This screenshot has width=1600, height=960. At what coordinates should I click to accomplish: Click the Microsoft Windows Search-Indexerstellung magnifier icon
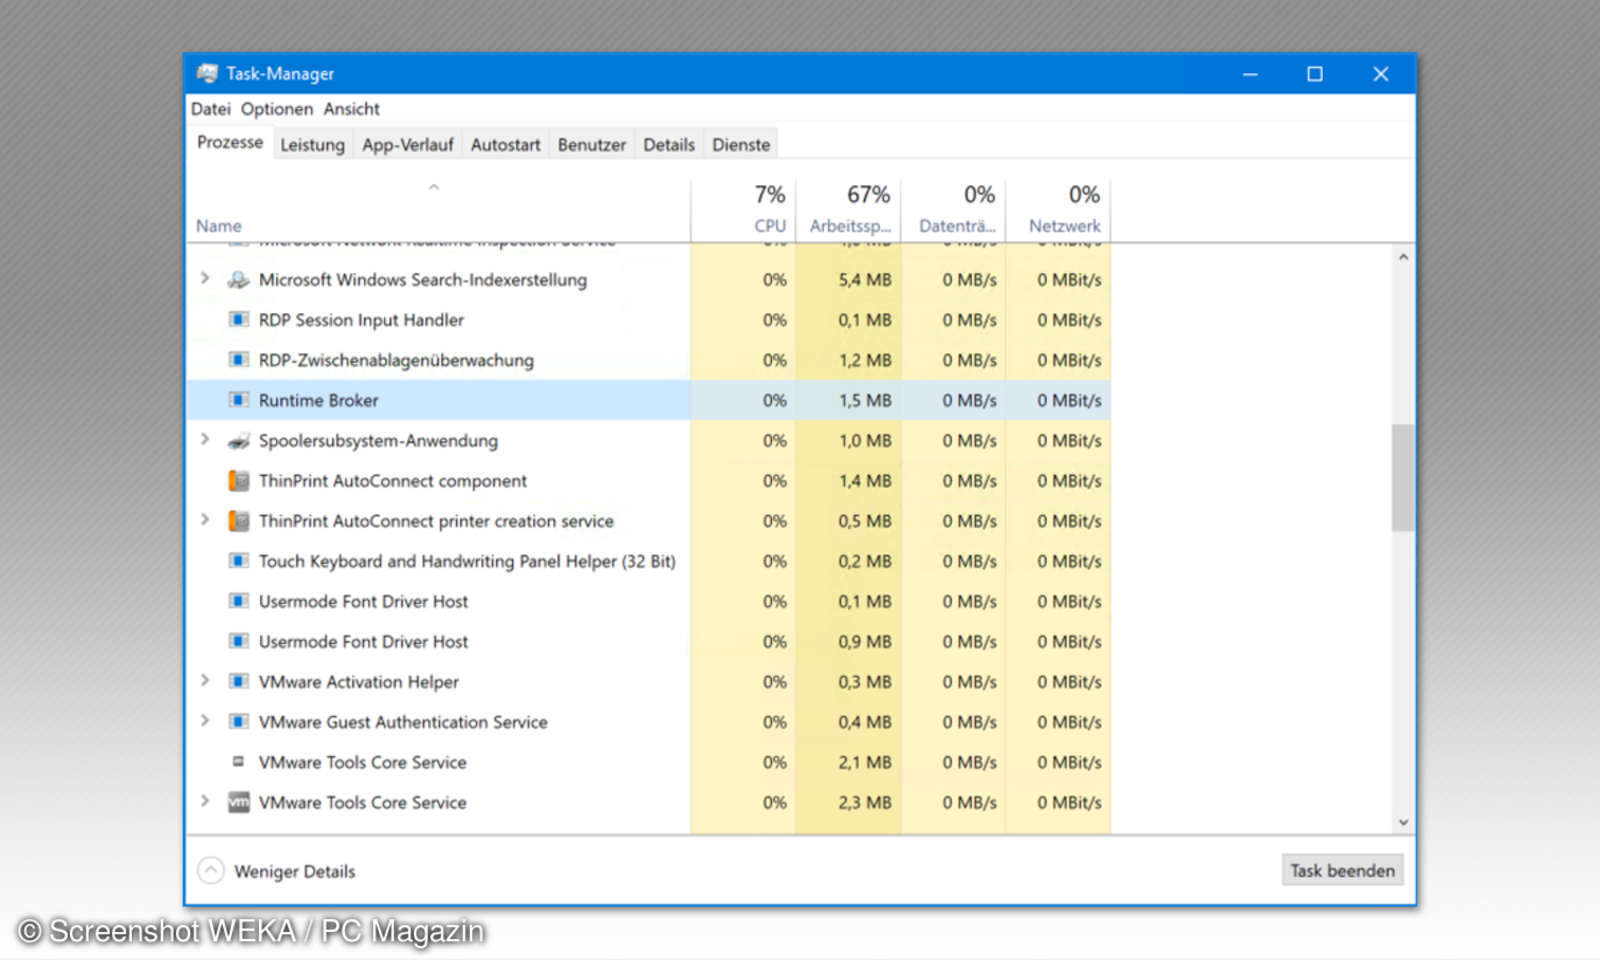239,280
